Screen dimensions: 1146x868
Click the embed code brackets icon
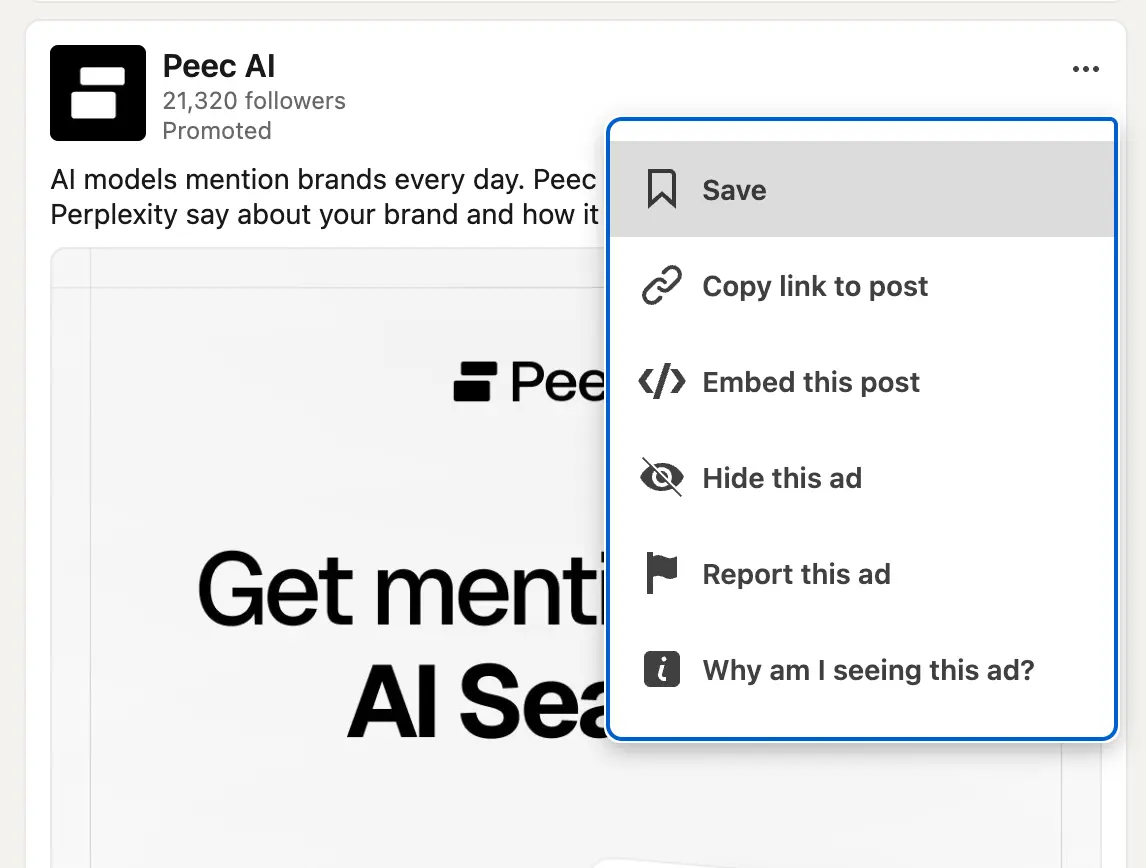coord(661,382)
